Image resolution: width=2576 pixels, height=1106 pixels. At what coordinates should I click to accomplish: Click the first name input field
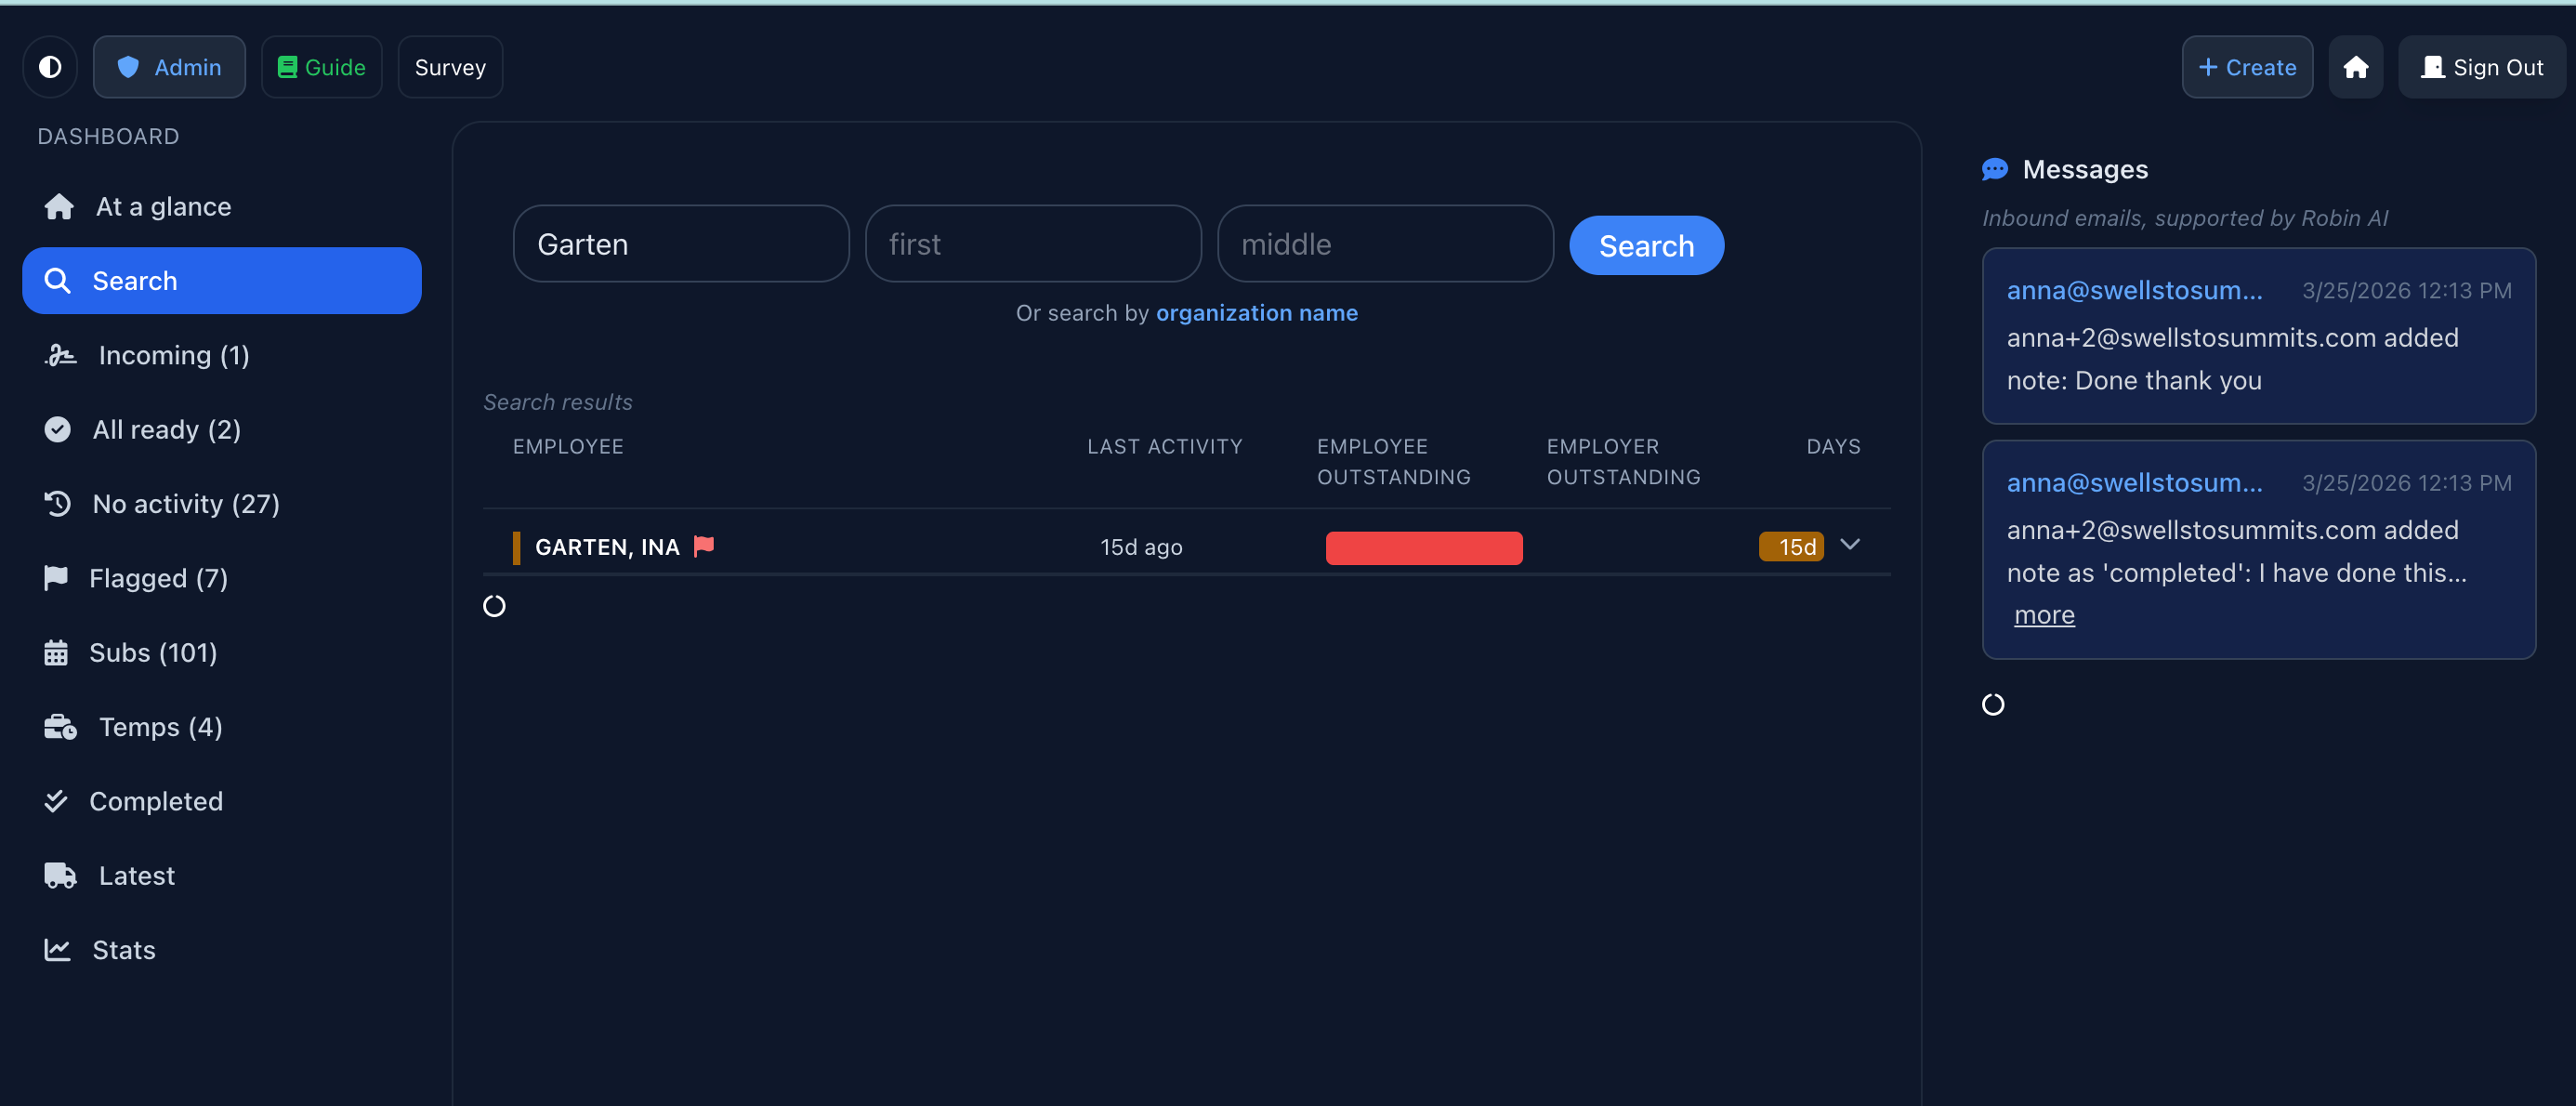click(1032, 244)
